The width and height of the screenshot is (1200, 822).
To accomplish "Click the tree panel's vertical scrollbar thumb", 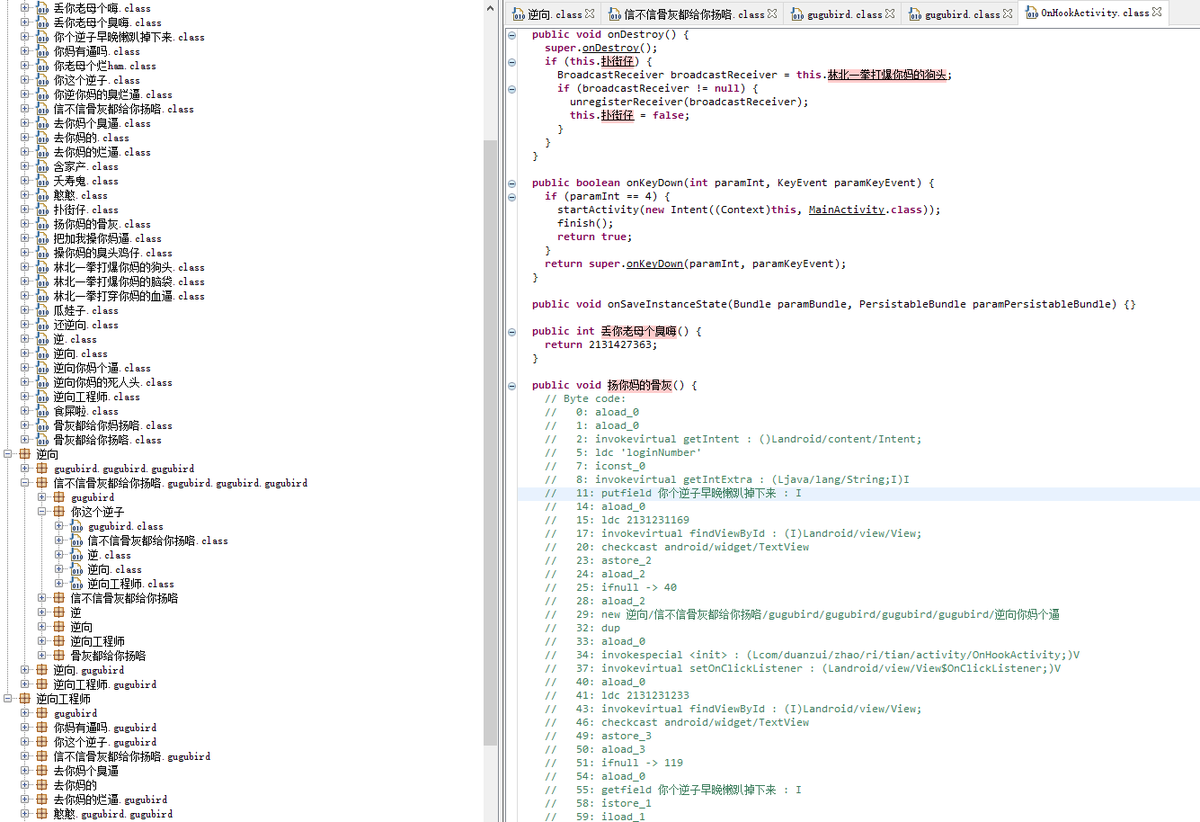I will (489, 440).
